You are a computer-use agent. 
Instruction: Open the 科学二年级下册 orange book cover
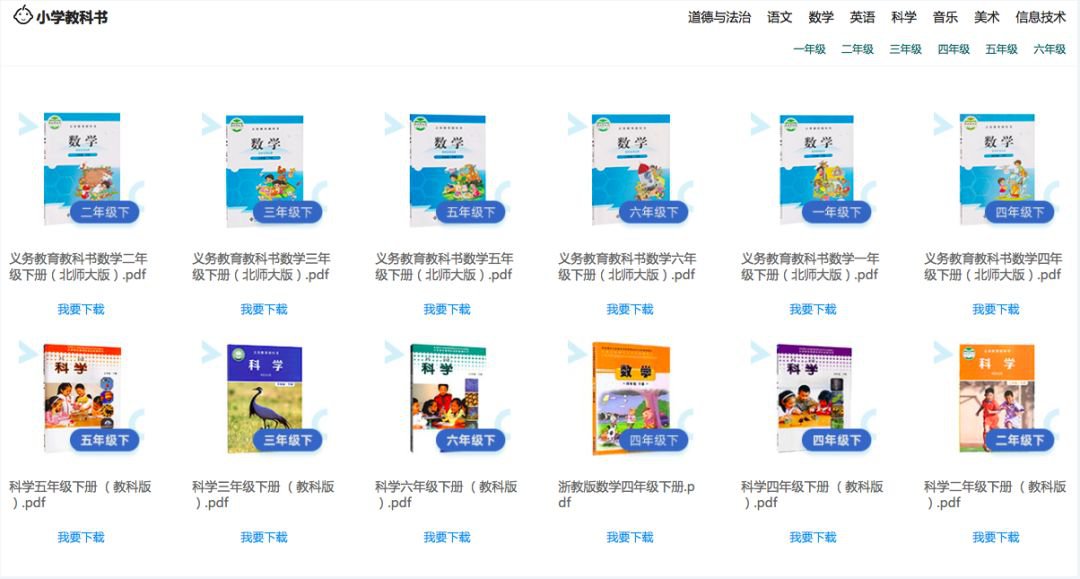[997, 397]
